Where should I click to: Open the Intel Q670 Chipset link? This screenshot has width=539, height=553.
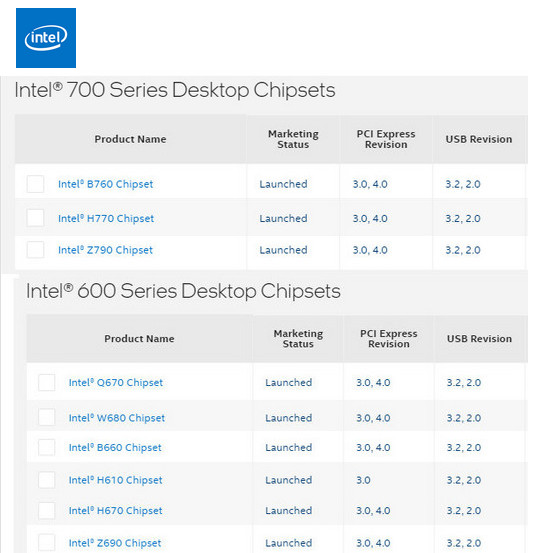click(116, 383)
